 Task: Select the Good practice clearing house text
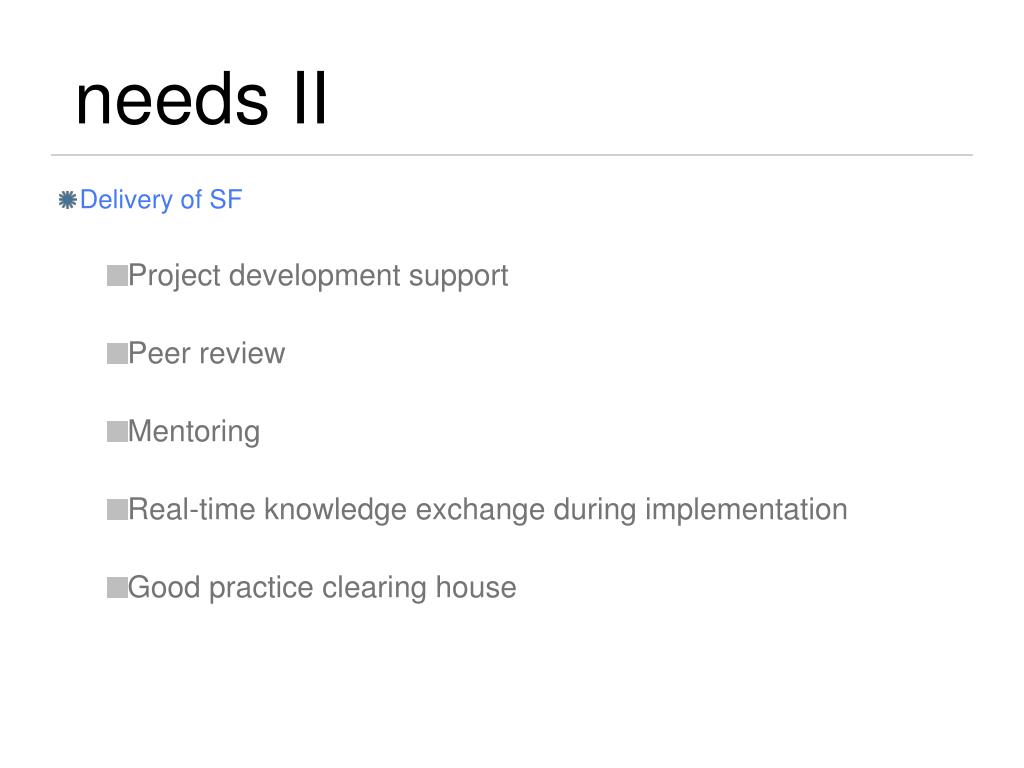(322, 588)
